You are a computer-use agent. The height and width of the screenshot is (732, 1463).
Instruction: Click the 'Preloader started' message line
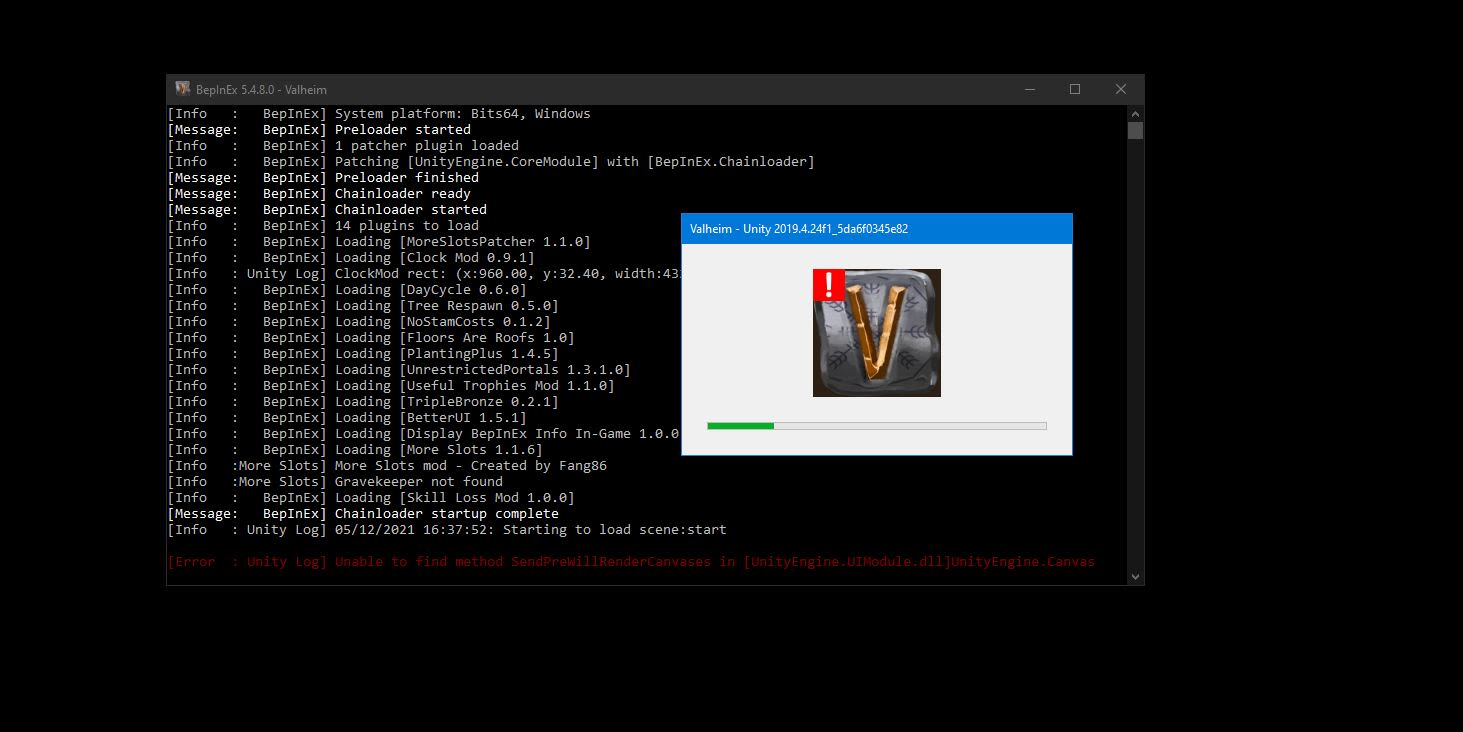click(x=319, y=130)
